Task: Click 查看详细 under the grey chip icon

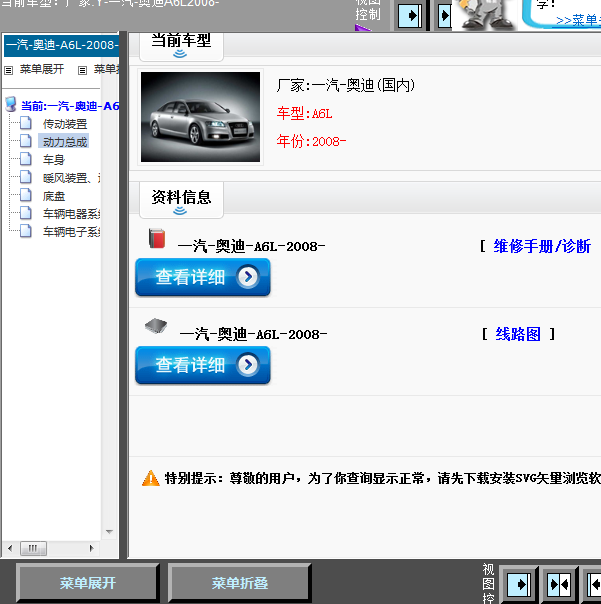Action: point(203,365)
